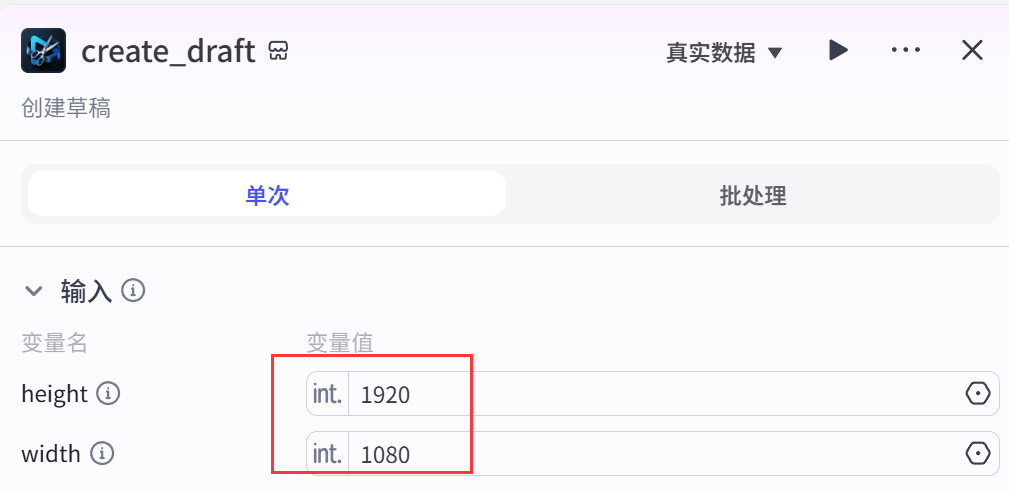Switch to the 单次 tab
Viewport: 1009px width, 493px height.
[267, 194]
